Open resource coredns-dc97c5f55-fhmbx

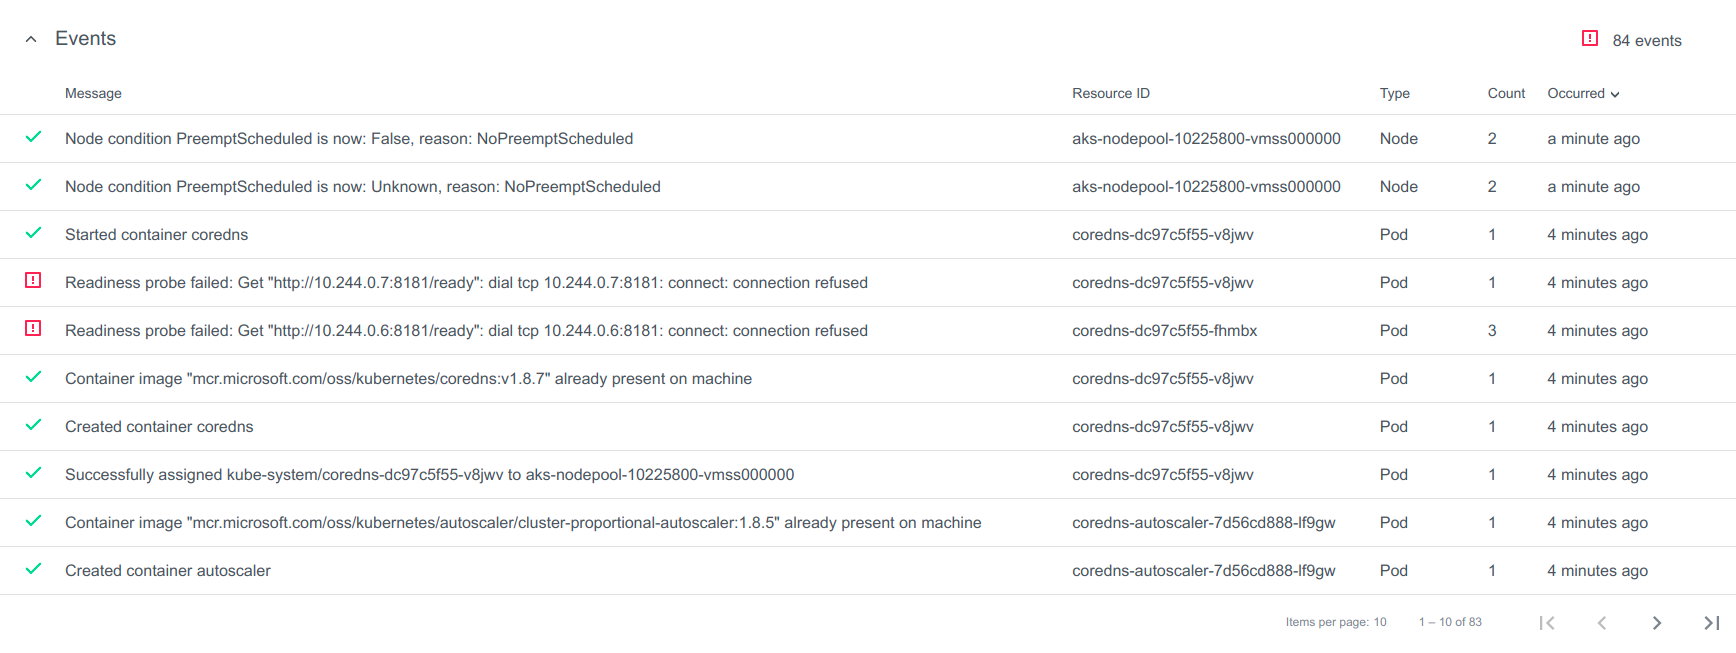pyautogui.click(x=1164, y=331)
